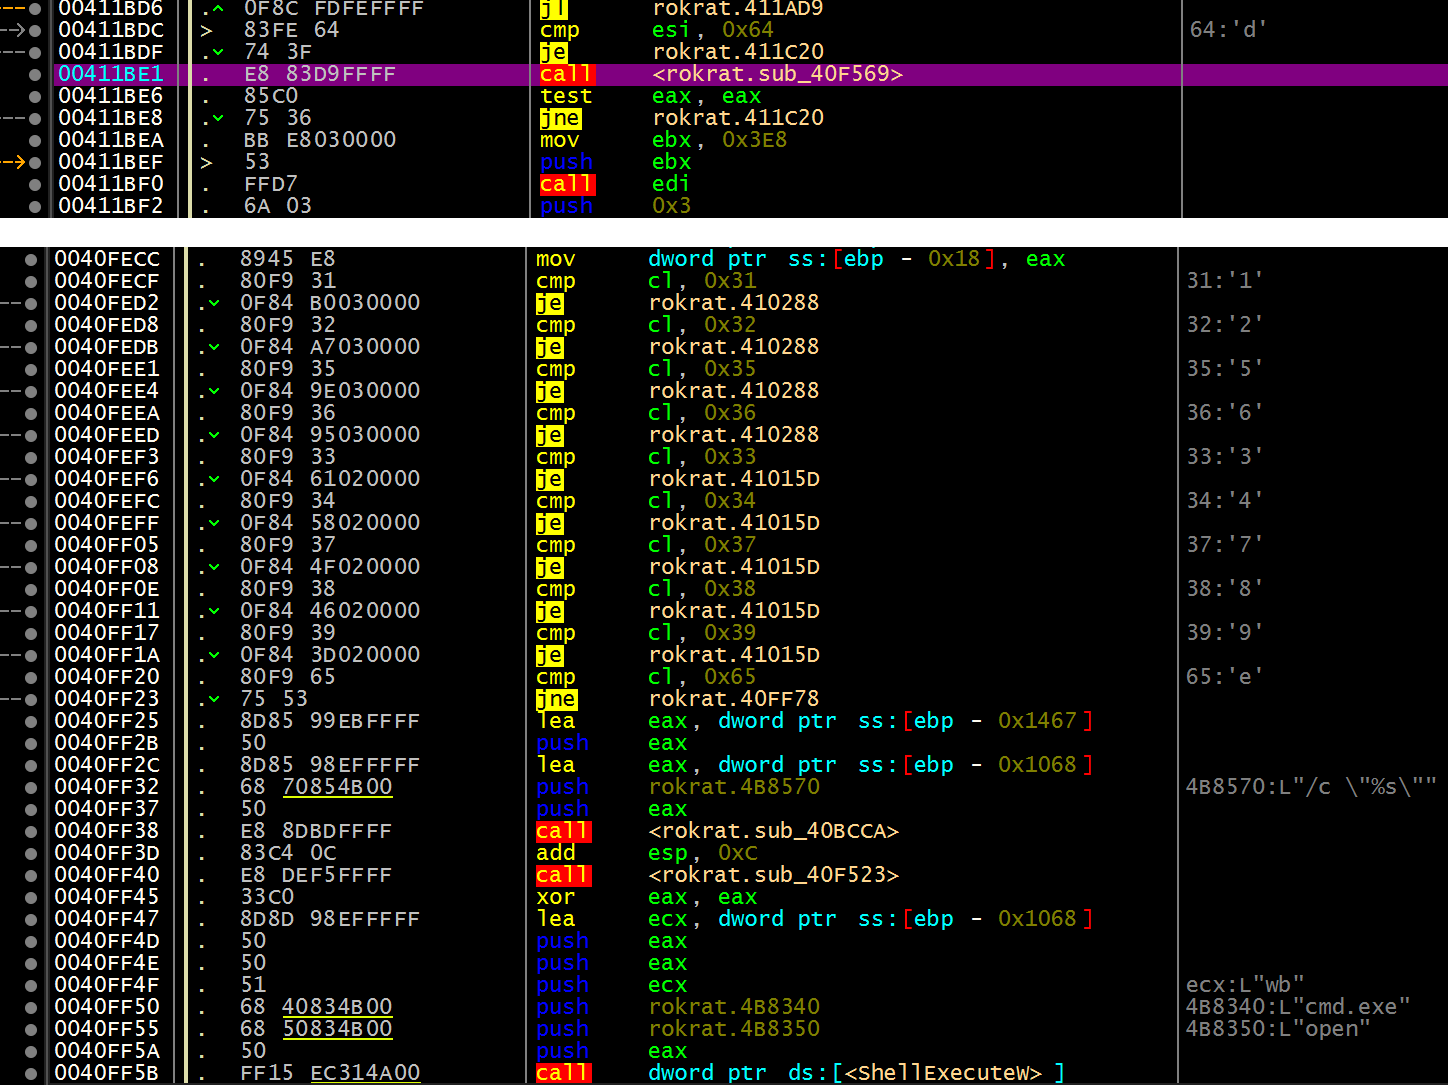The height and width of the screenshot is (1085, 1448).
Task: Click the comment showing L"cmd.exe"
Action: (x=1298, y=1007)
